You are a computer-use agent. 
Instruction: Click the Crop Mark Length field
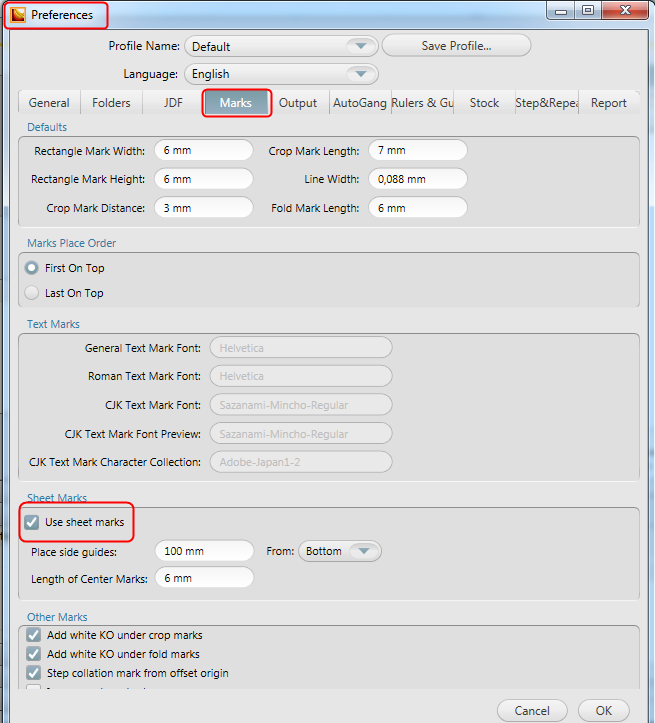pyautogui.click(x=418, y=150)
